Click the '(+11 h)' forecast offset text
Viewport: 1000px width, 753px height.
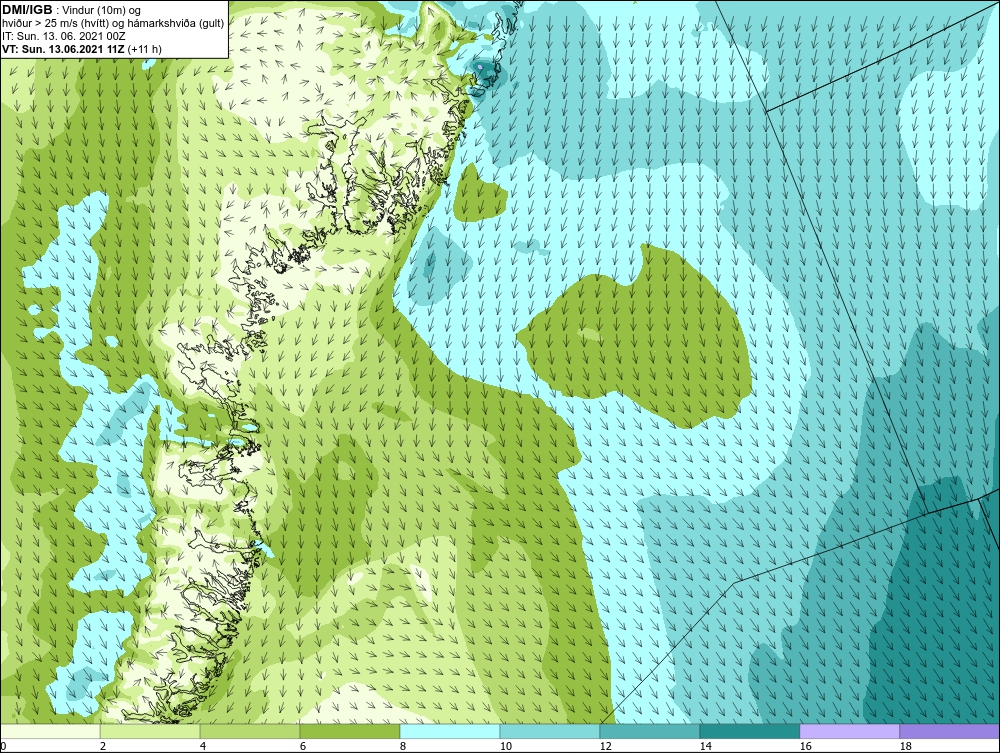(145, 49)
